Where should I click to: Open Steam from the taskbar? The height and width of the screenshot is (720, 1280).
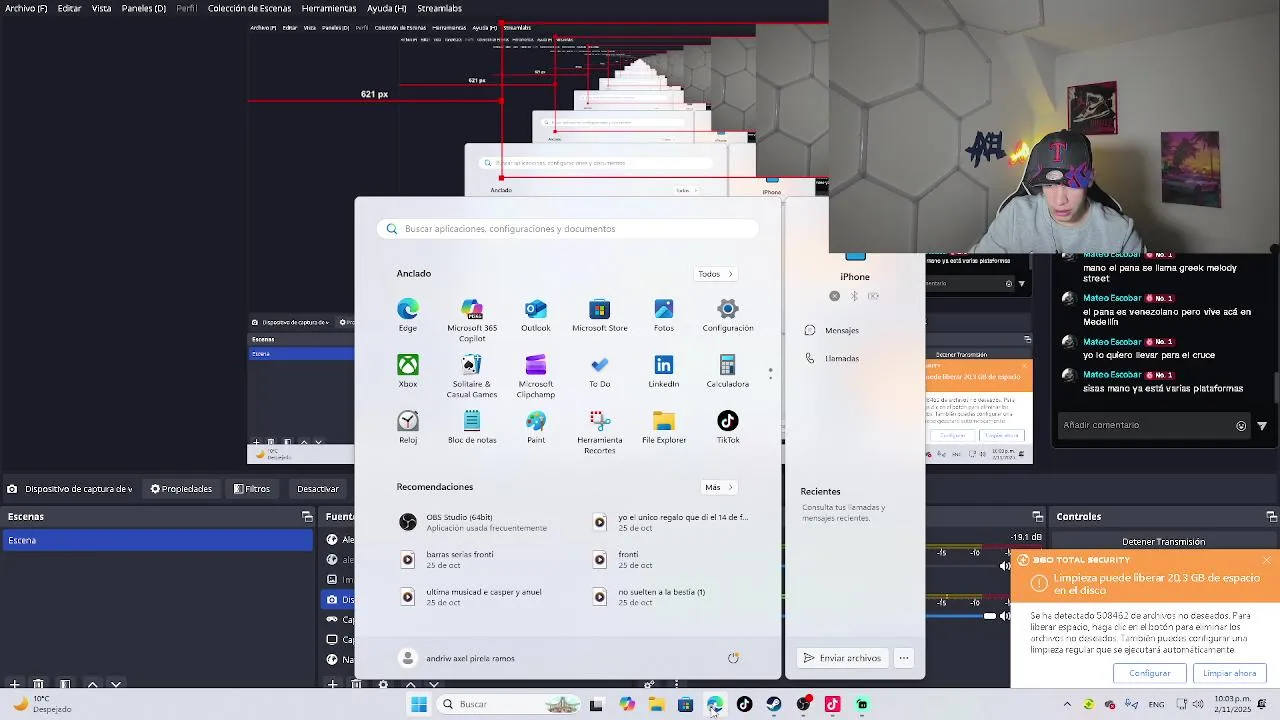click(774, 704)
